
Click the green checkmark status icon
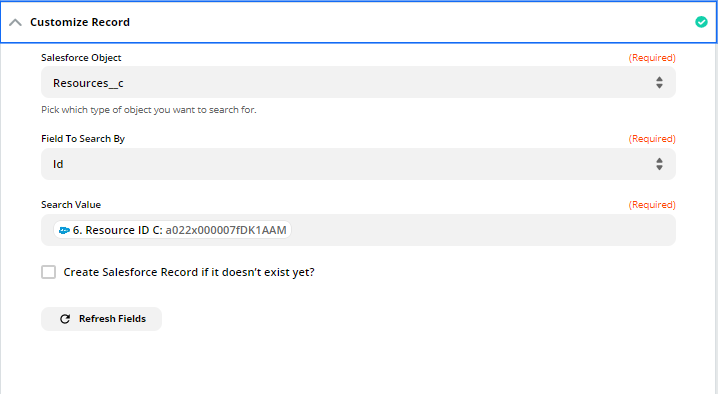tap(701, 22)
